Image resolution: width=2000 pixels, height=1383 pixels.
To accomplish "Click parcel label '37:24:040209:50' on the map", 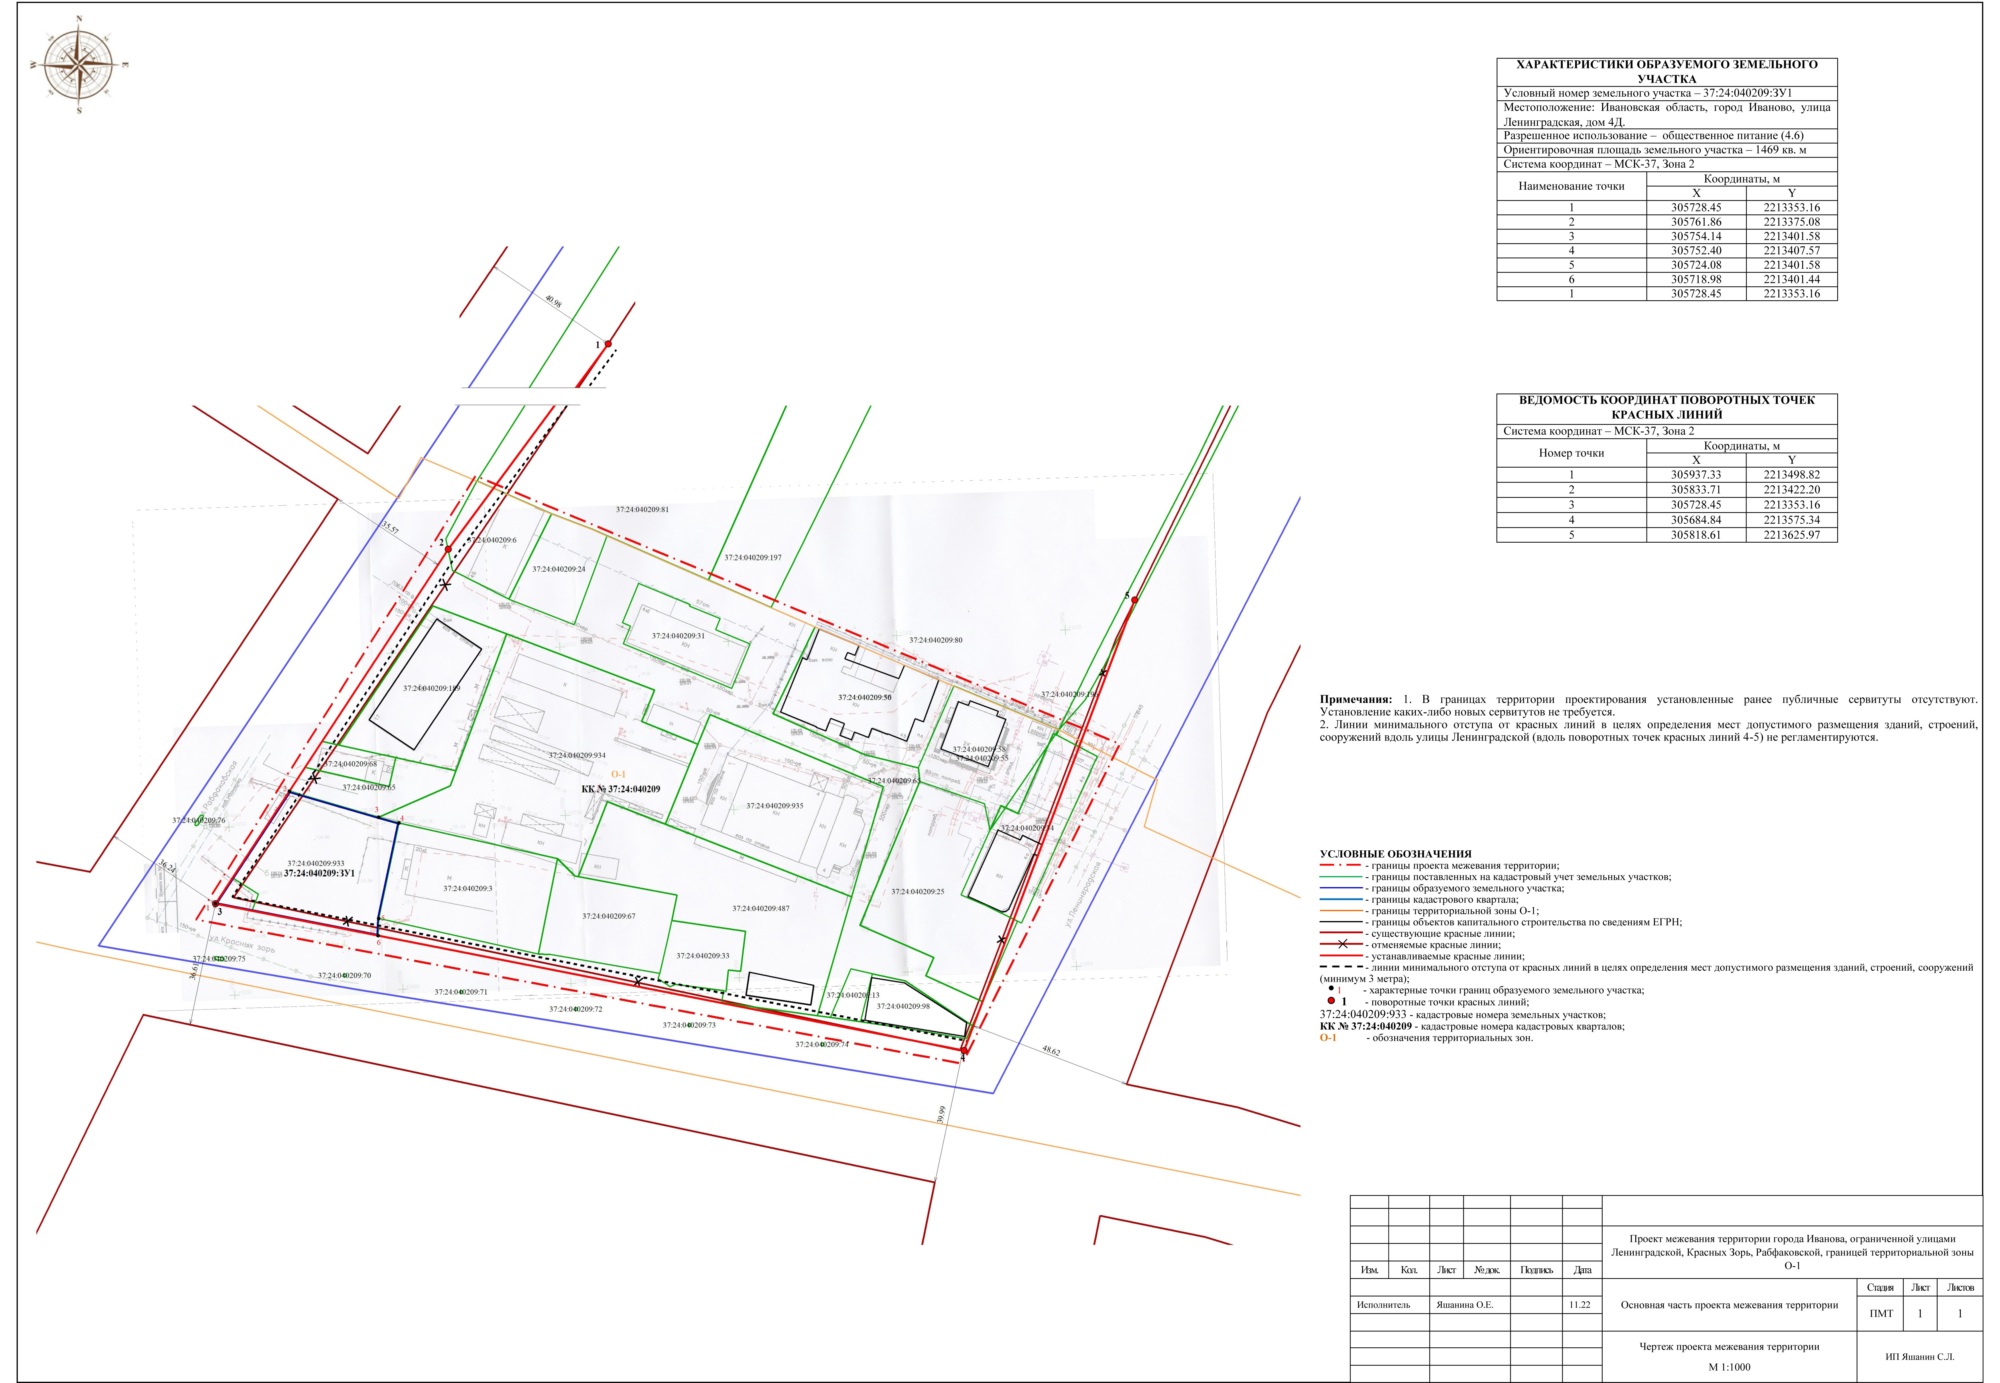I will (x=865, y=698).
